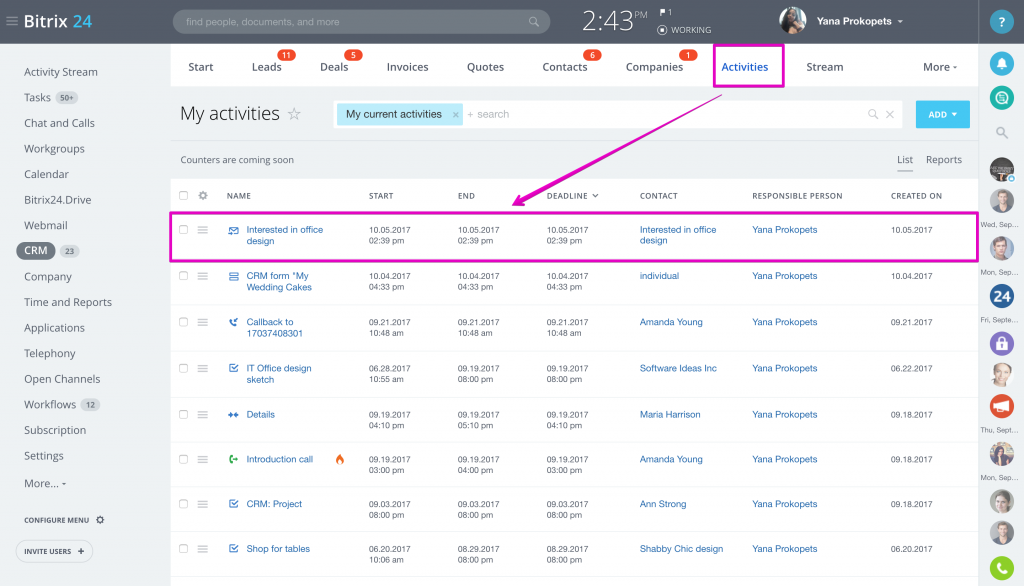Check the Interested in office design row checkbox
The width and height of the screenshot is (1024, 586).
click(x=184, y=229)
